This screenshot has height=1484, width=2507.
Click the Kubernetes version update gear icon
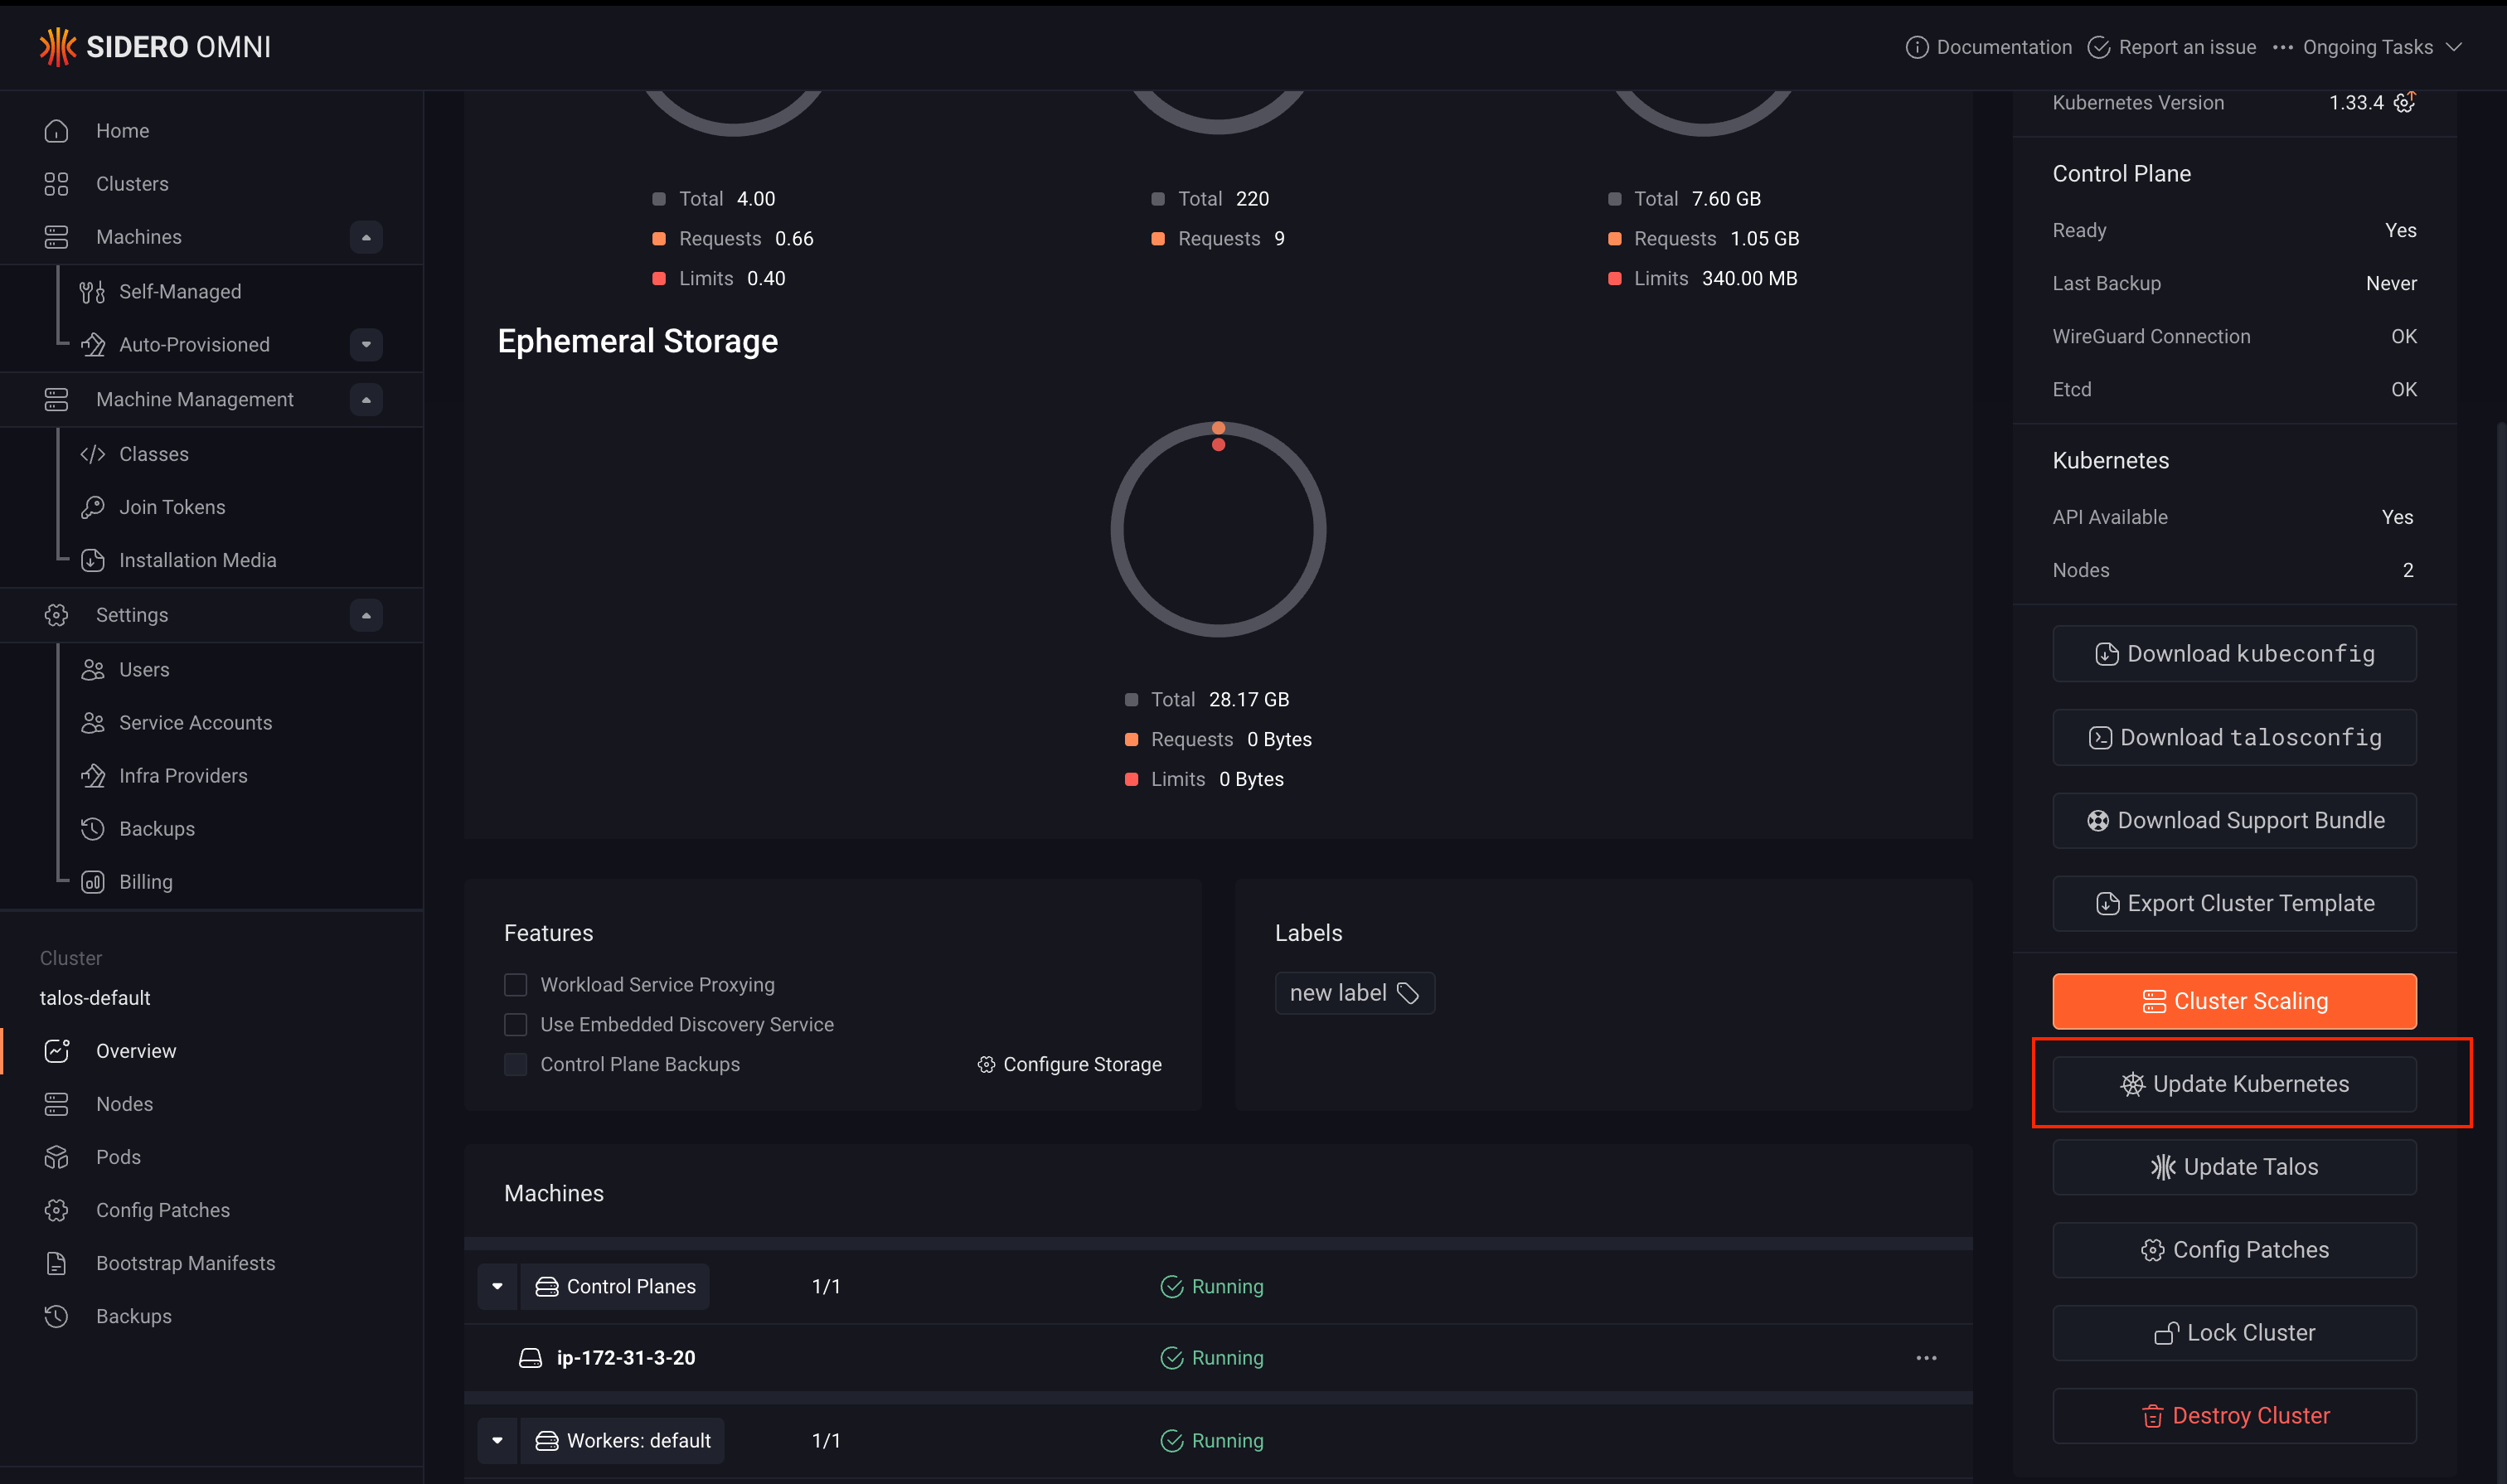pyautogui.click(x=2404, y=102)
